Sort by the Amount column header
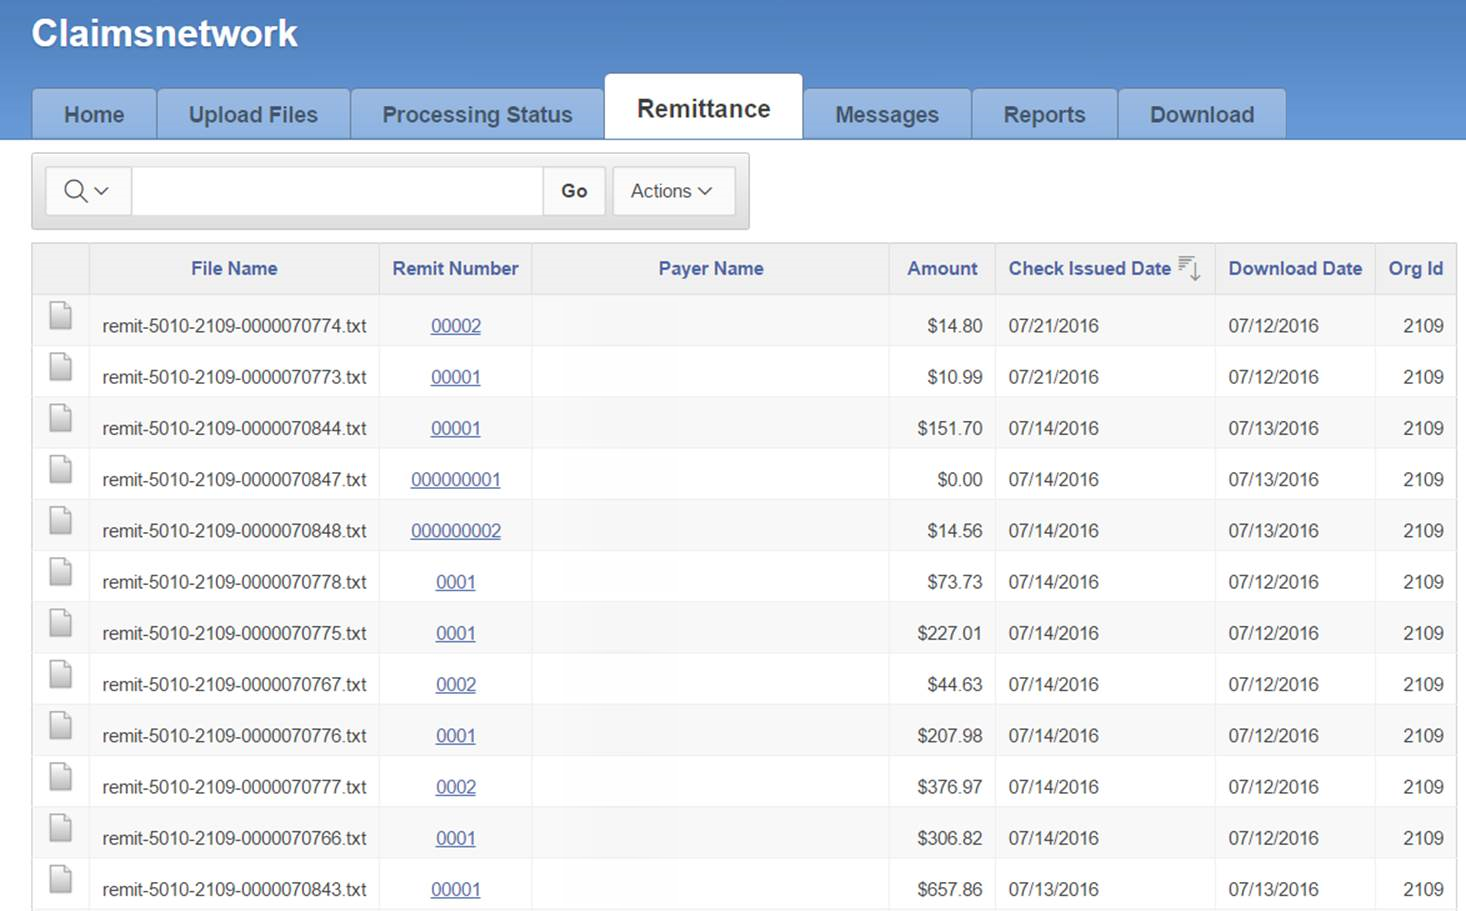This screenshot has height=911, width=1466. tap(942, 268)
